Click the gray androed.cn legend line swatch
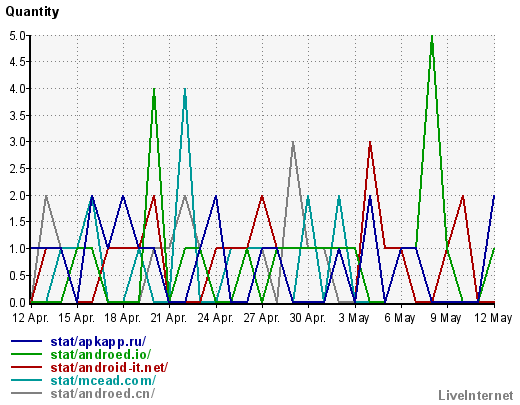This screenshot has height=405, width=520. [x=27, y=393]
